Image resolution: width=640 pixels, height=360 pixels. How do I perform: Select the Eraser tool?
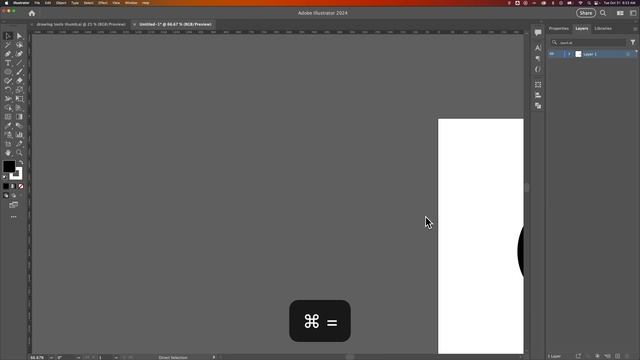[x=19, y=81]
